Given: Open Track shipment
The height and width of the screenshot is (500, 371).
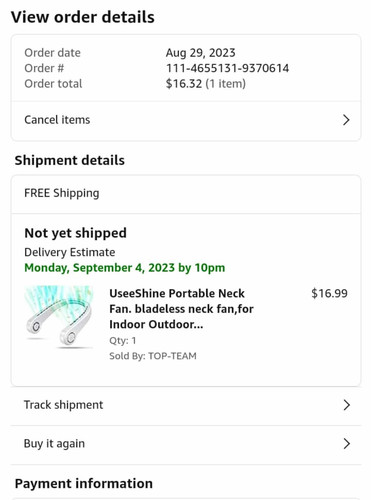Looking at the screenshot, I should click(x=186, y=405).
